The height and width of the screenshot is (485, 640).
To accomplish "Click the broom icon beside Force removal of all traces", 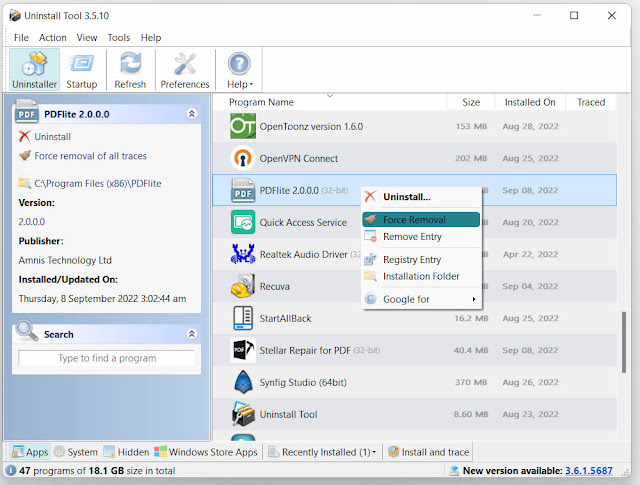I will click(x=25, y=156).
